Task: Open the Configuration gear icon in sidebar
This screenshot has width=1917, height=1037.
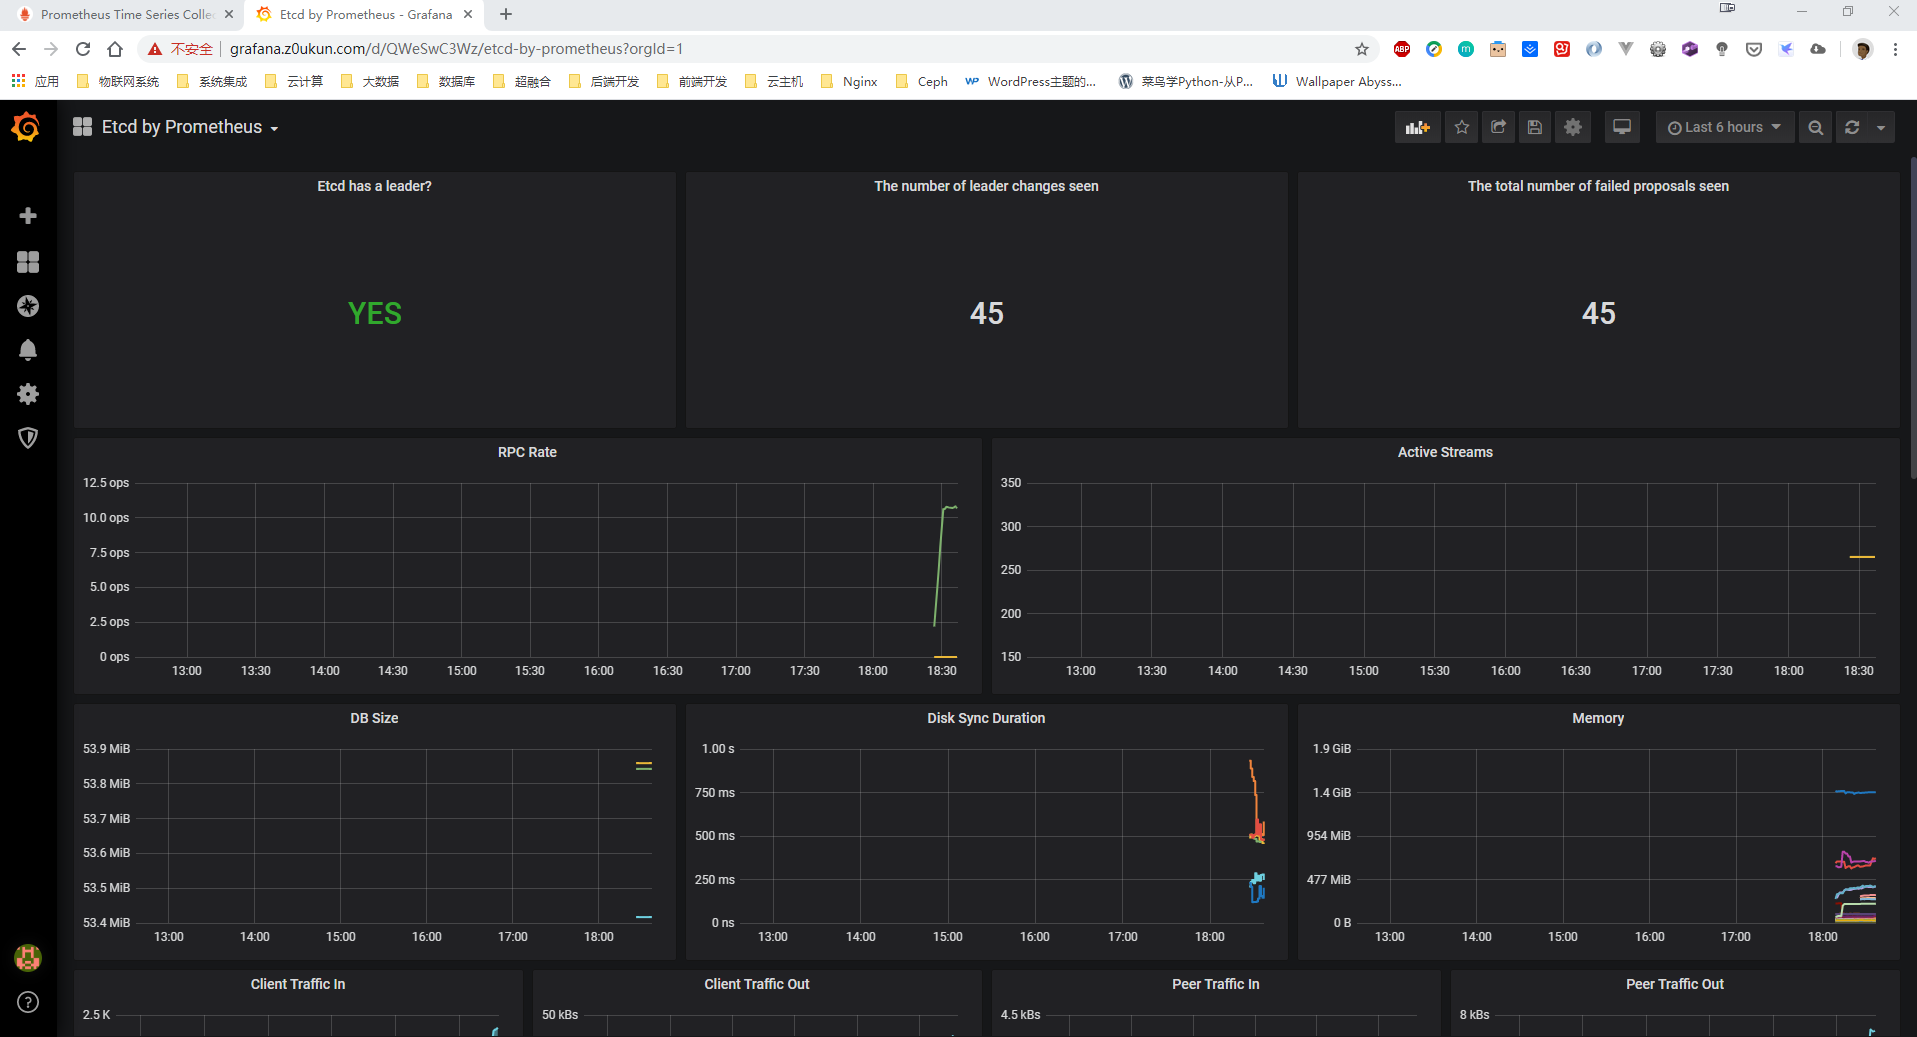Action: click(28, 394)
